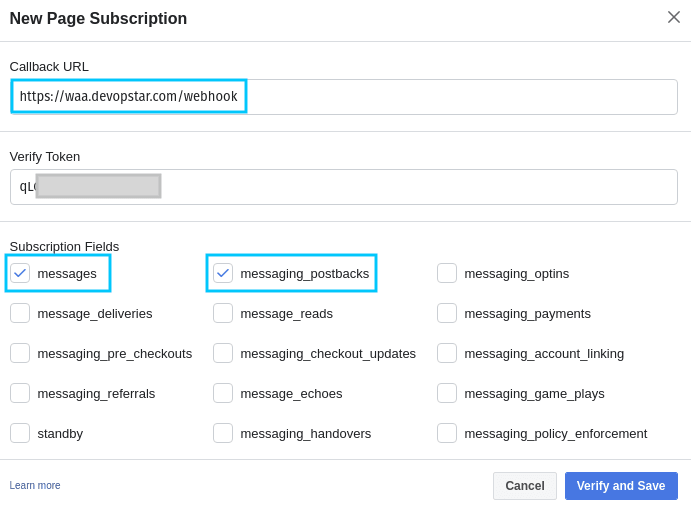Check the message_echoes checkbox
Screen dimensions: 691x505
(223, 393)
